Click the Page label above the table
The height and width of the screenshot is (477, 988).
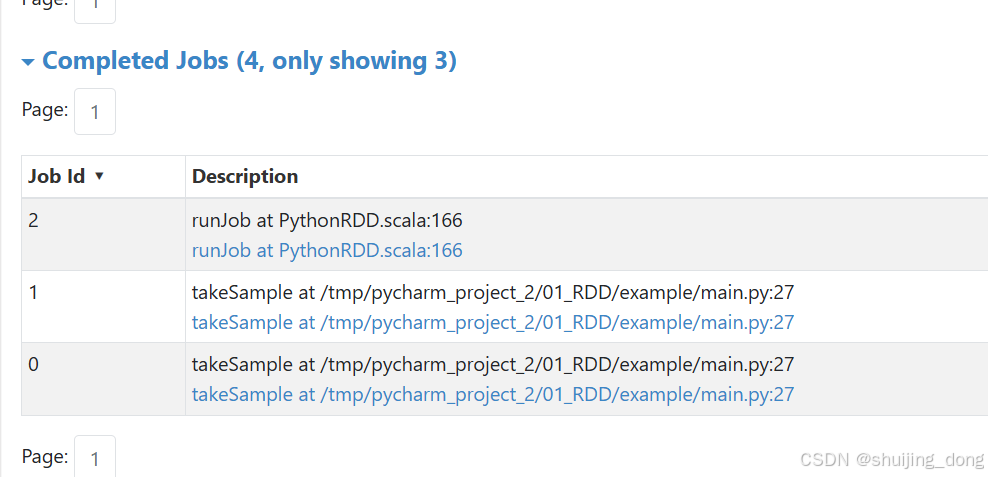point(45,110)
